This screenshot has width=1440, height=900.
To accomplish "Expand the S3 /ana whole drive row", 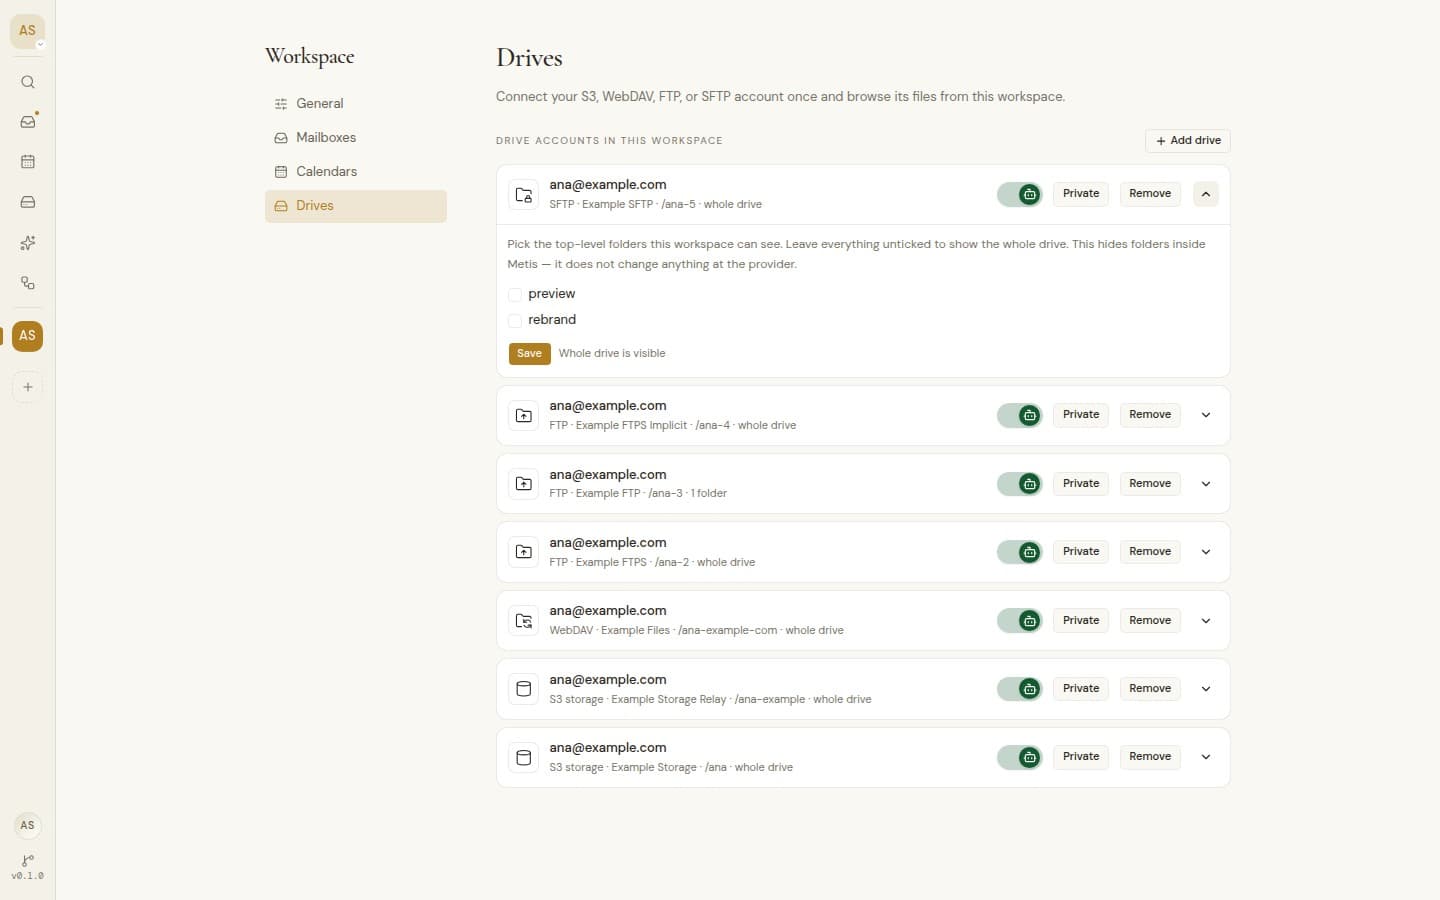I will coord(1206,757).
